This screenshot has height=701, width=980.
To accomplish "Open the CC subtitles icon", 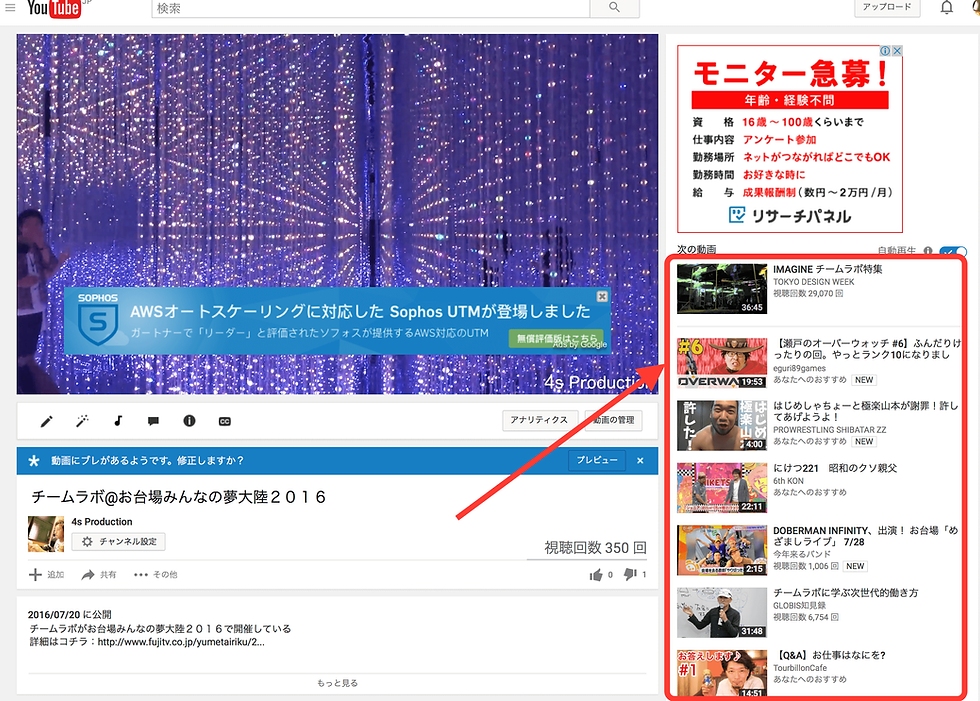I will [x=225, y=422].
